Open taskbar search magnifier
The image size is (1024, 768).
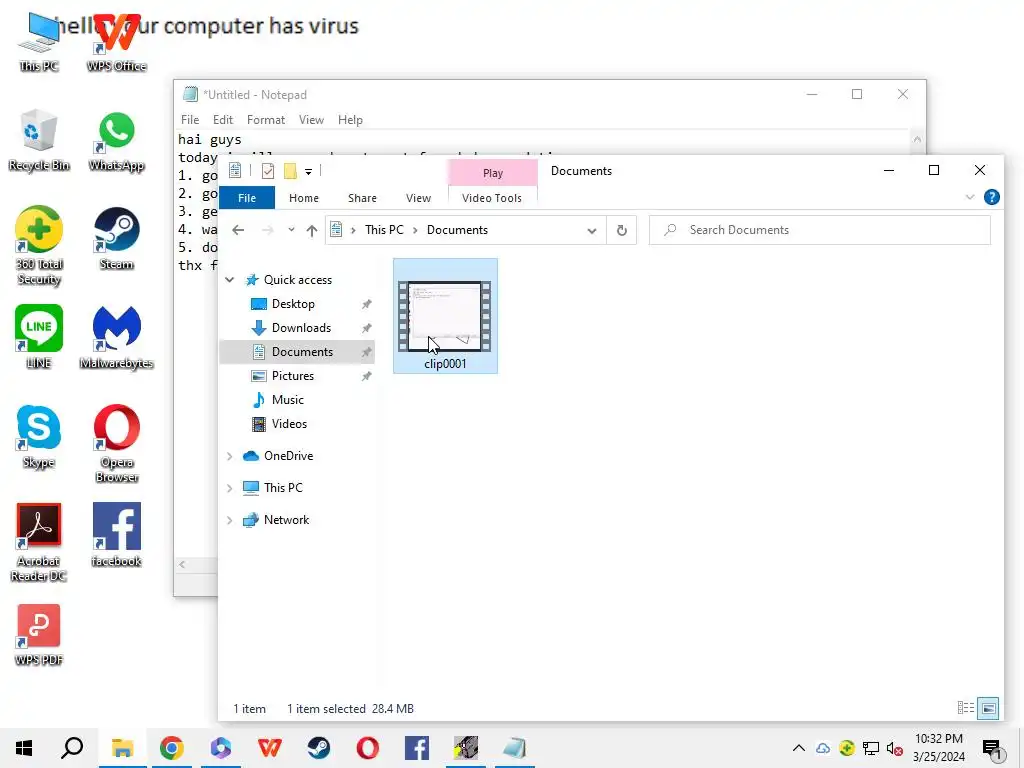(x=72, y=748)
